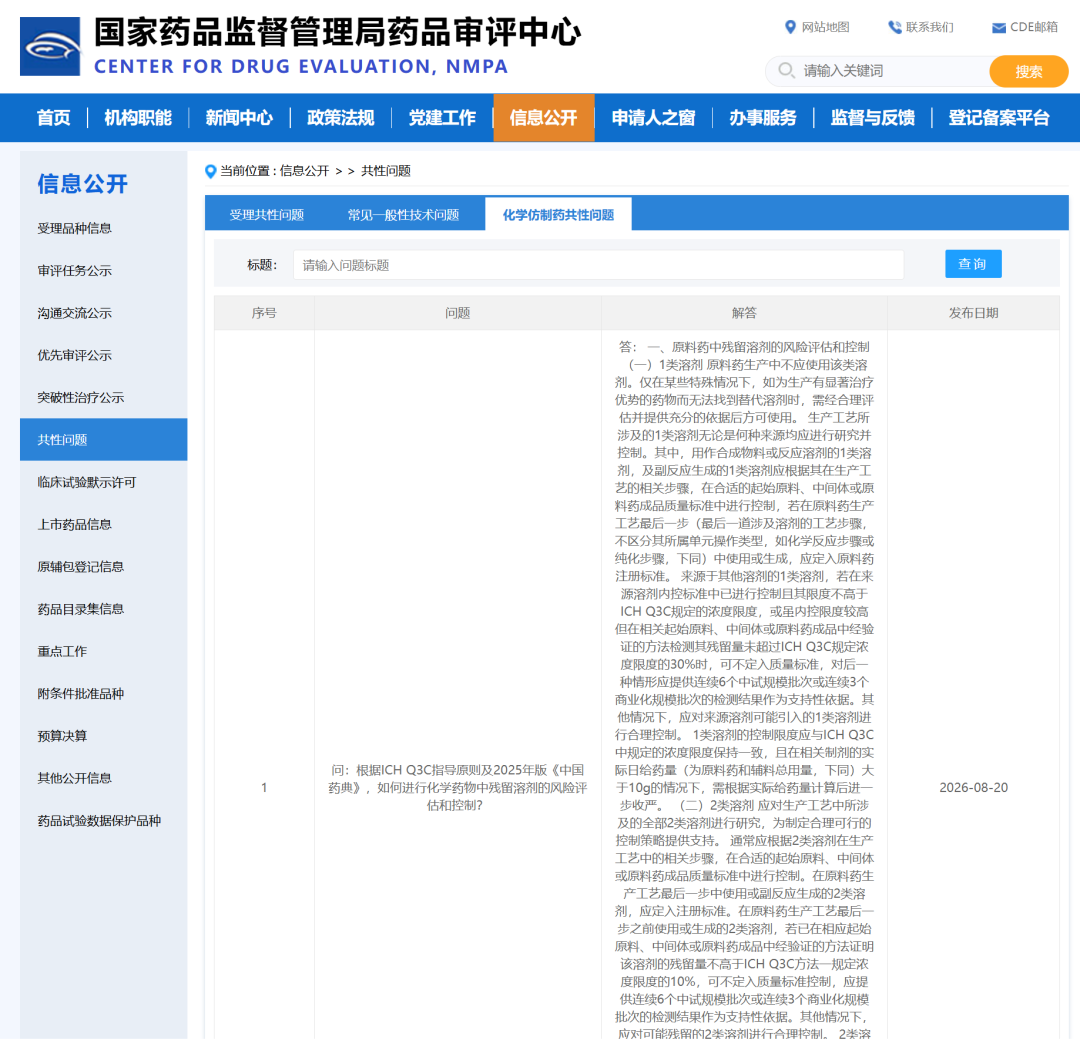Click the site title 国家药品监督管理局药品审评中心
This screenshot has height=1040, width=1080.
338,32
